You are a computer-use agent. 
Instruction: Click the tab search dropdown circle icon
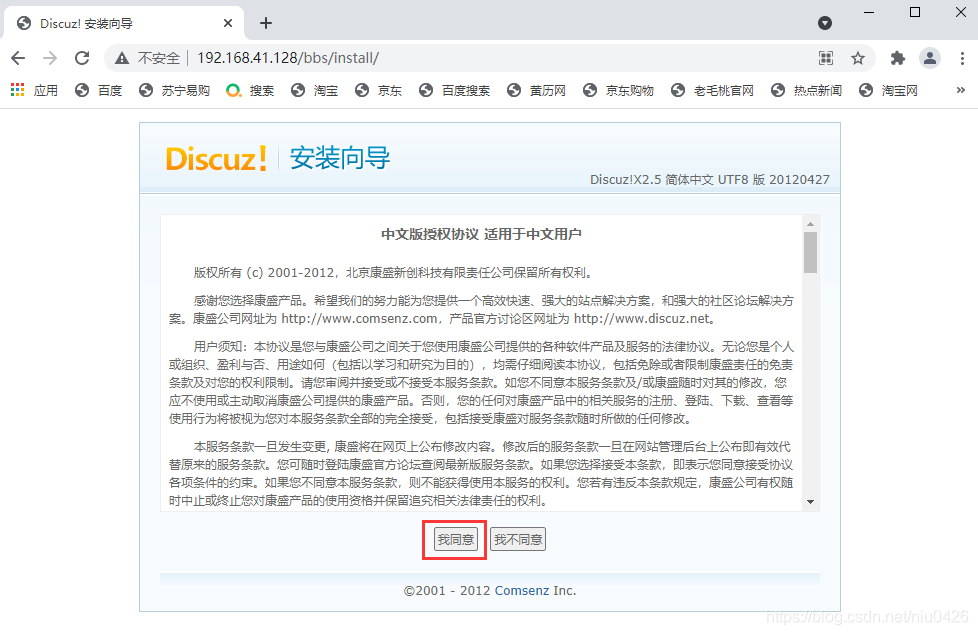[825, 23]
